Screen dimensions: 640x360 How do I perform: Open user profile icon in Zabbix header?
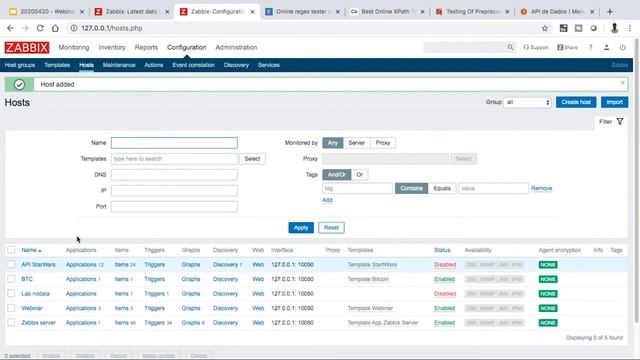607,47
